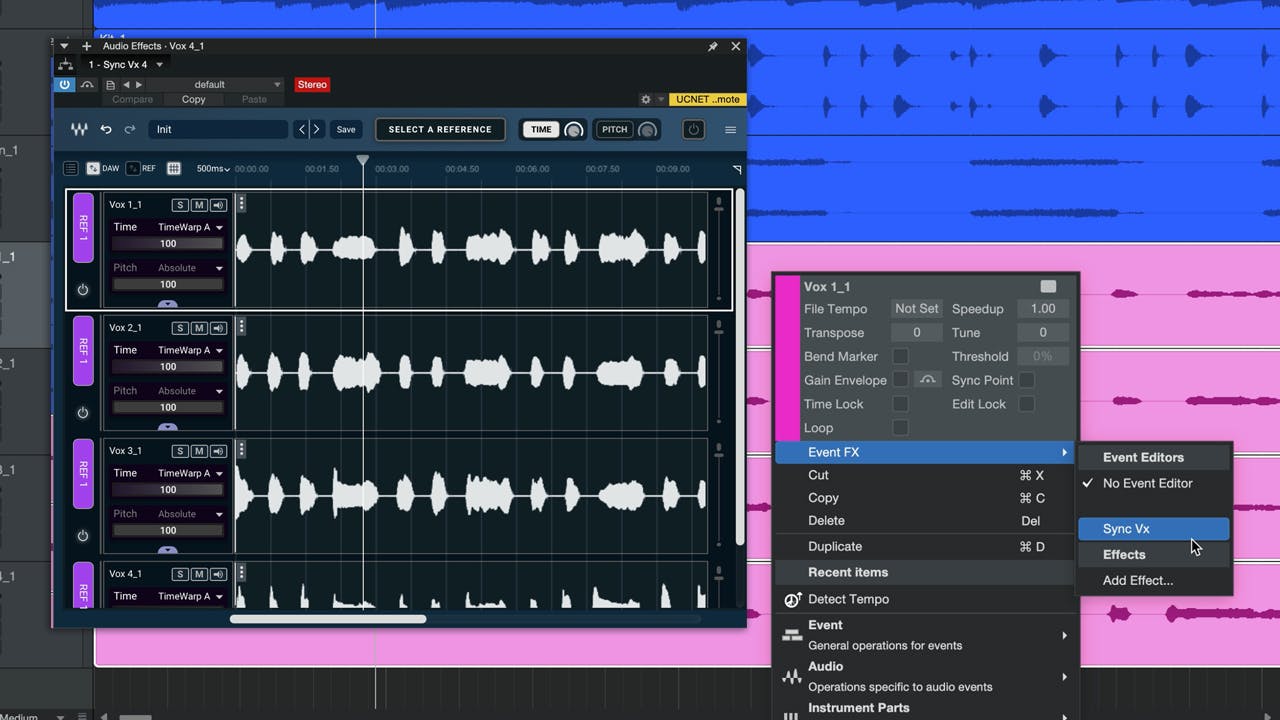Select Duplicate from the context menu
Screen dimensions: 1280x720
click(835, 546)
